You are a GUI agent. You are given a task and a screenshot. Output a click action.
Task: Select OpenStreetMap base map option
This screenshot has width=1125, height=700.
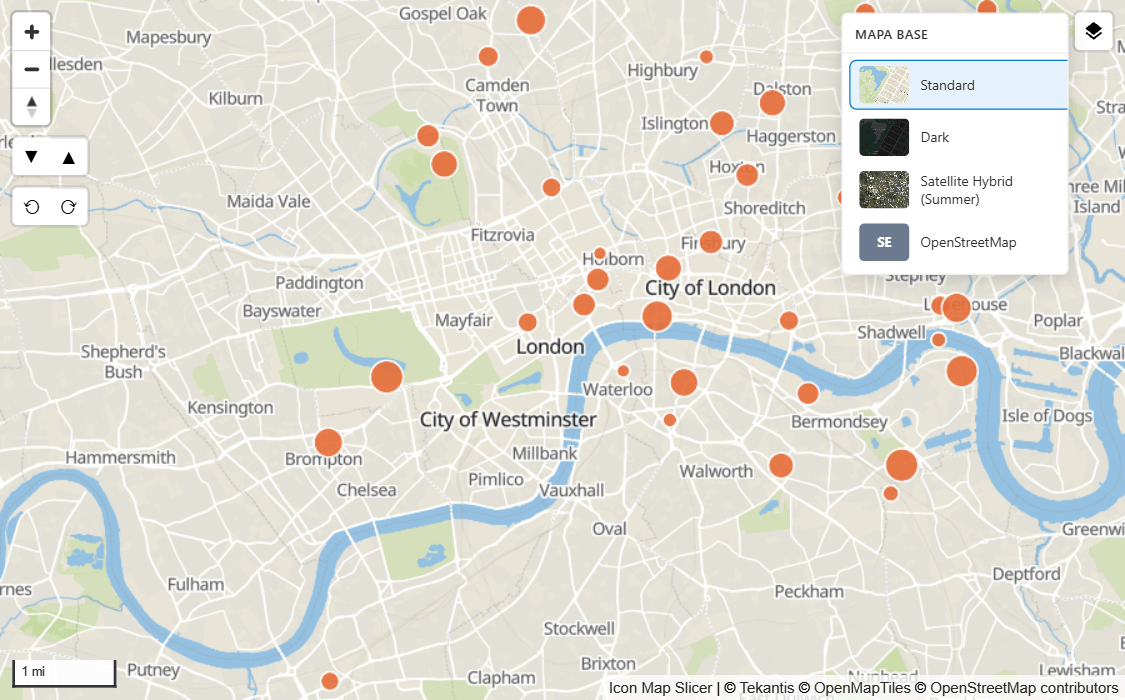(x=959, y=242)
